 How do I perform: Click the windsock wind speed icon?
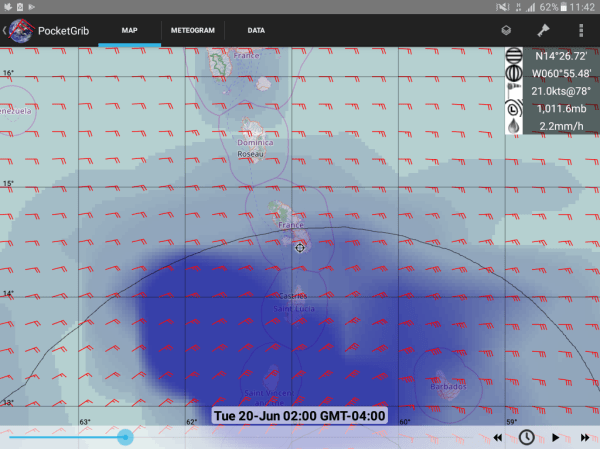pyautogui.click(x=513, y=91)
